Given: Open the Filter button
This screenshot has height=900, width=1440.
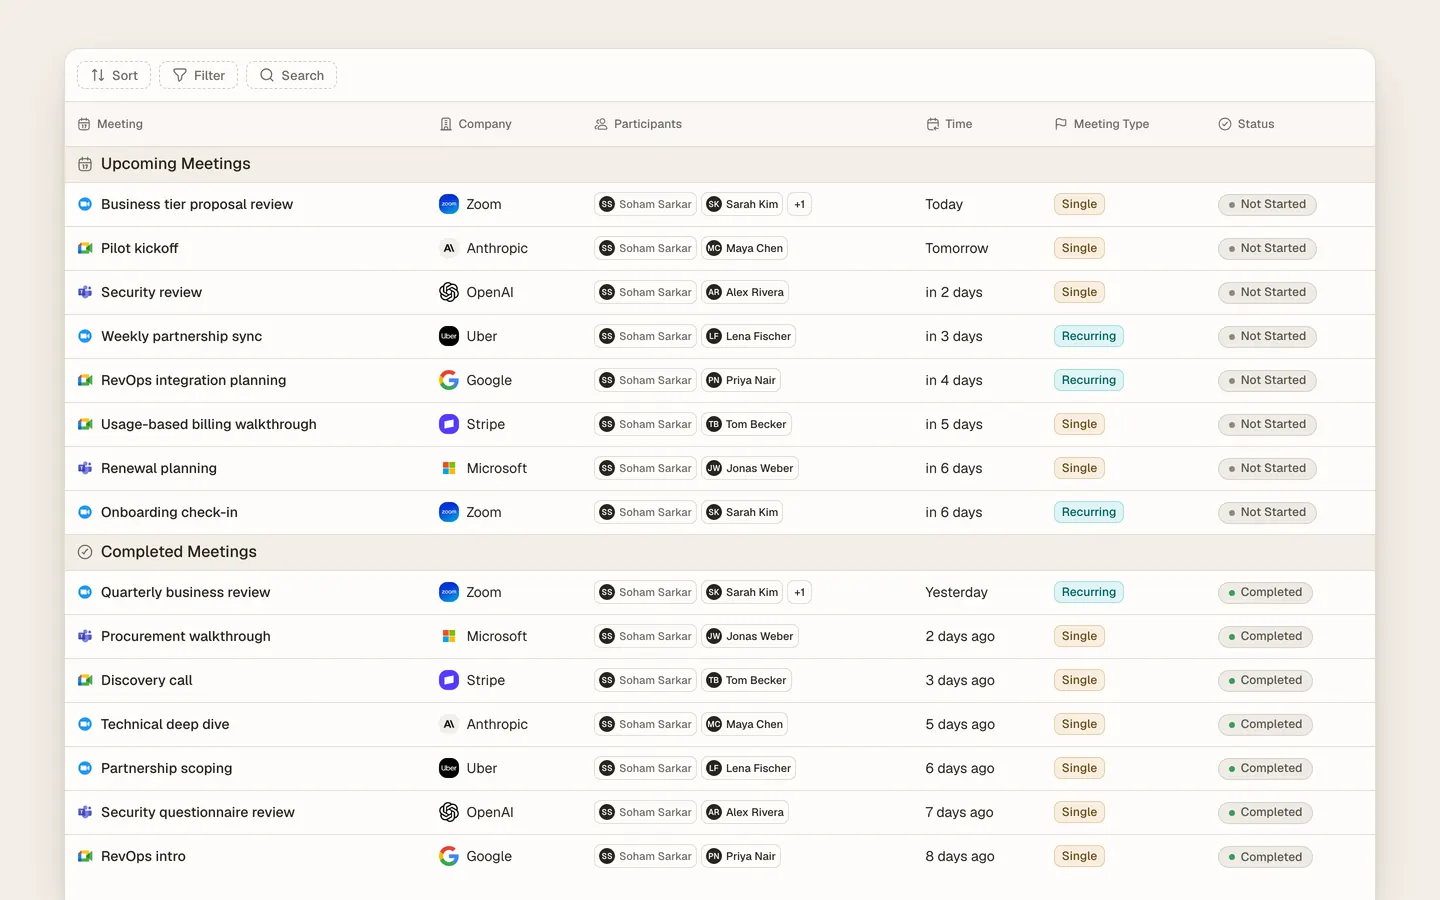Looking at the screenshot, I should (x=198, y=75).
